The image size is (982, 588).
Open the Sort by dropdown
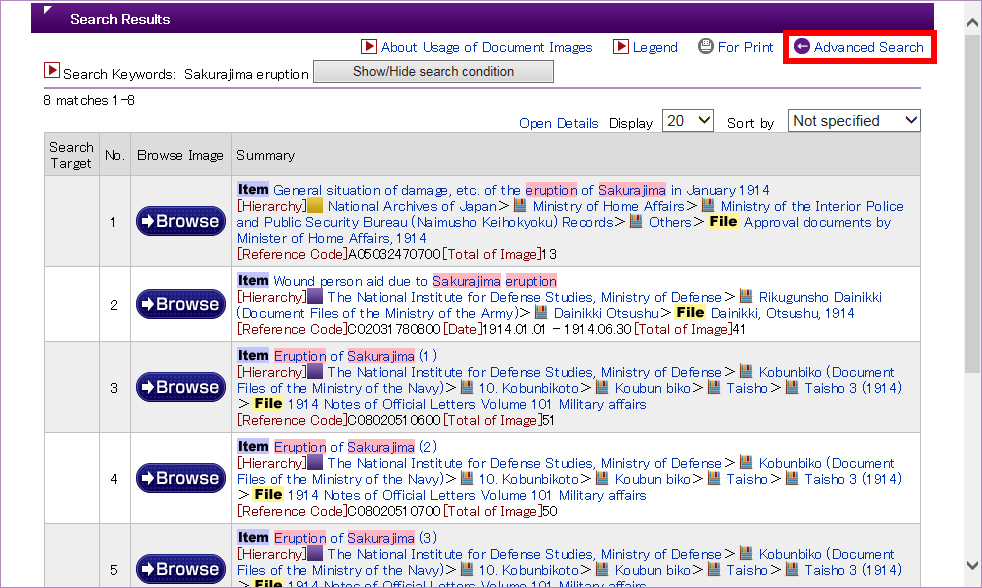click(x=854, y=120)
